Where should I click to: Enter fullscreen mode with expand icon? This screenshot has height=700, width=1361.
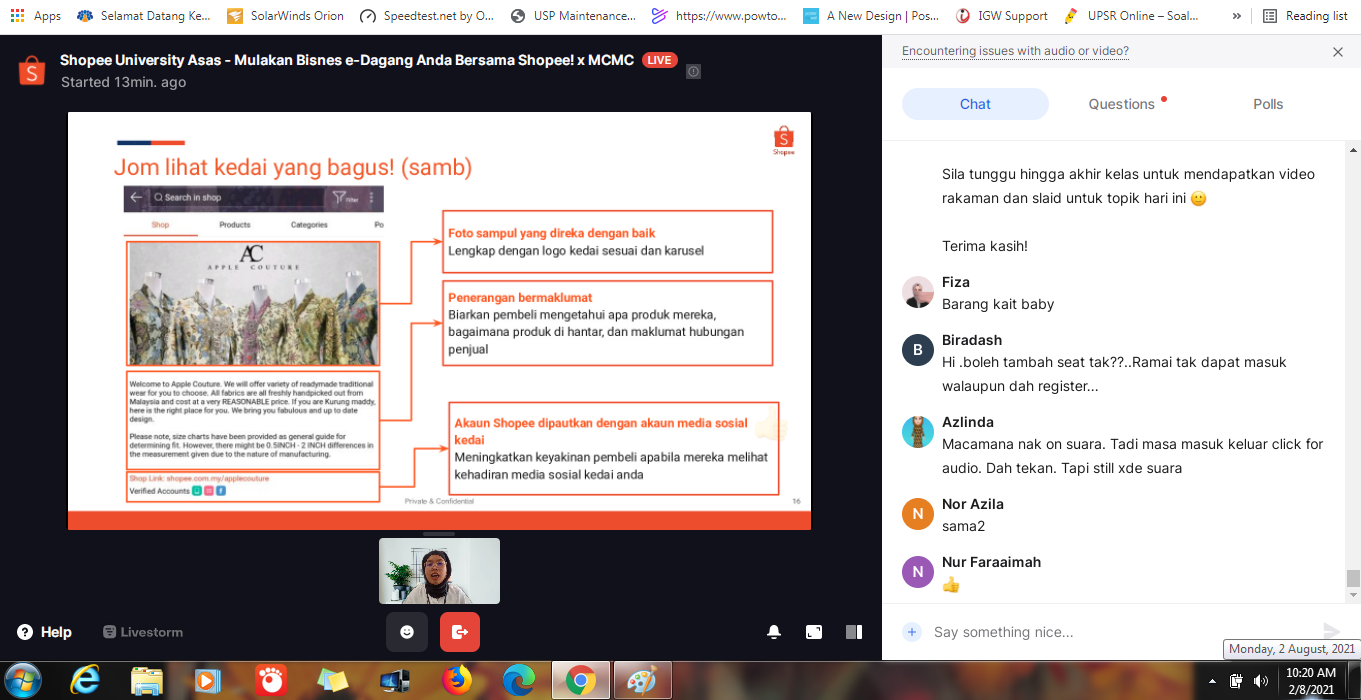tap(814, 632)
